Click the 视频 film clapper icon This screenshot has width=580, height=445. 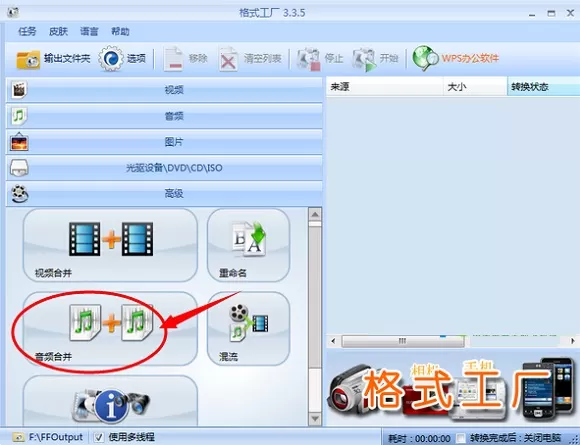point(19,90)
